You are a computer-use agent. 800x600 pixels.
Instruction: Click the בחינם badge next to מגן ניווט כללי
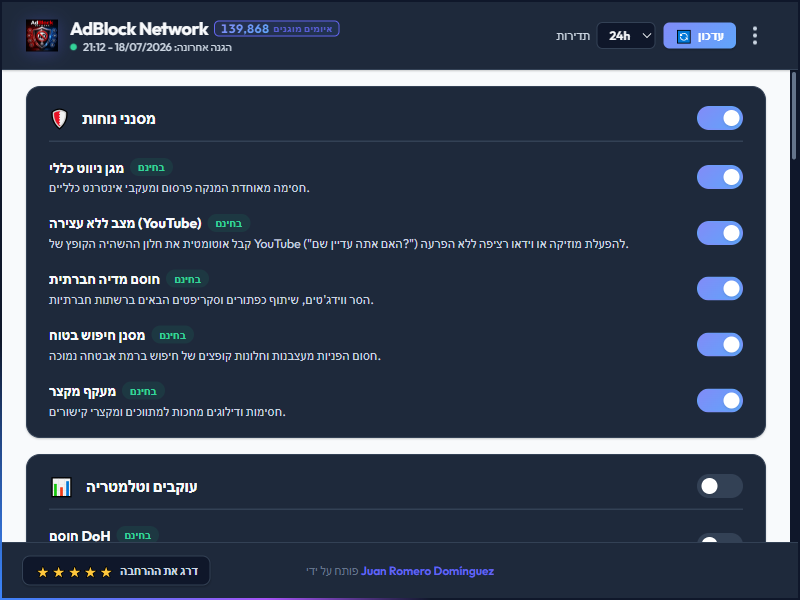tap(151, 167)
